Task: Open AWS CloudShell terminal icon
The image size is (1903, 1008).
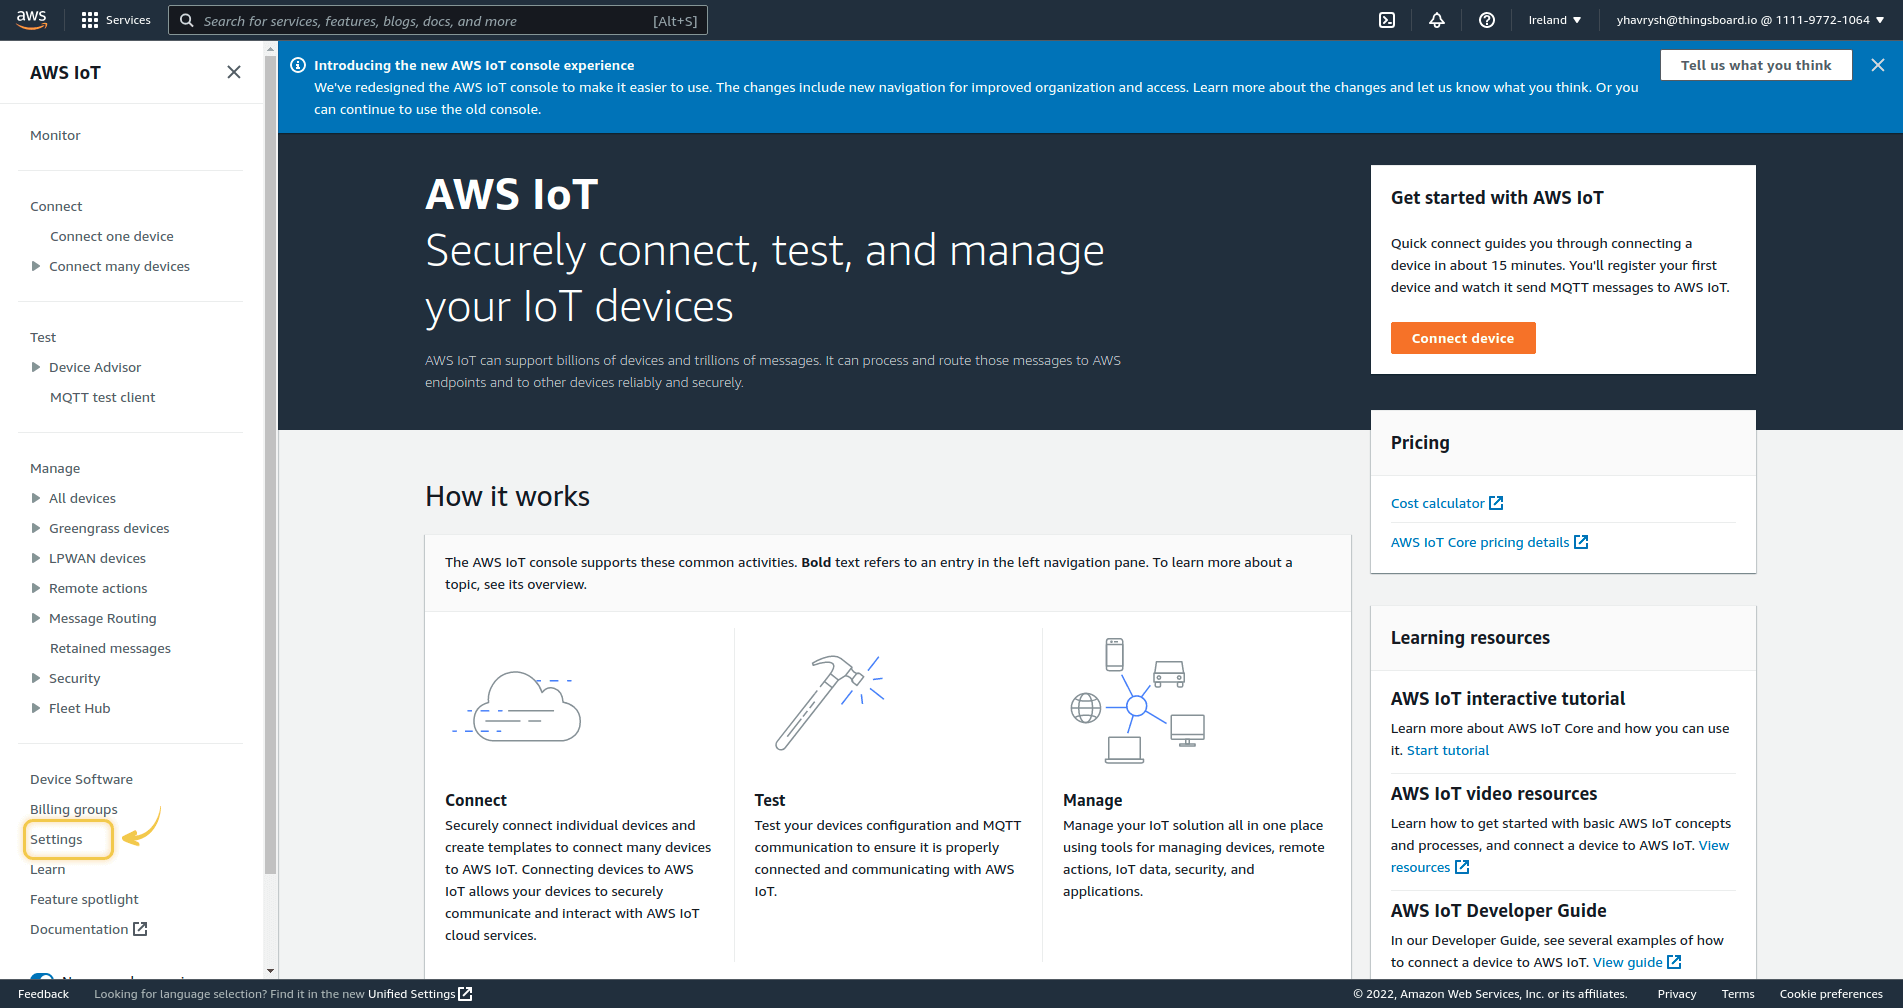Action: pos(1387,20)
